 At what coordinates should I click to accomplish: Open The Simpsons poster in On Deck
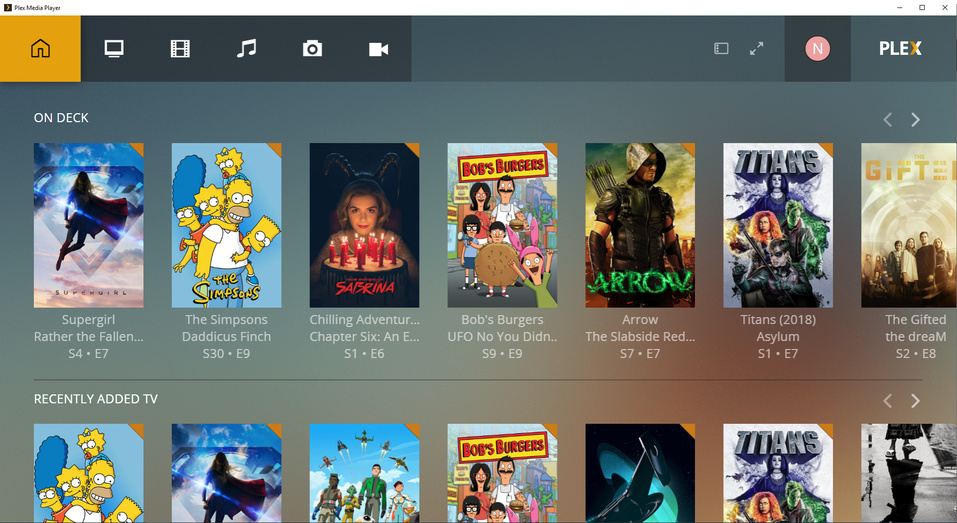pos(226,225)
